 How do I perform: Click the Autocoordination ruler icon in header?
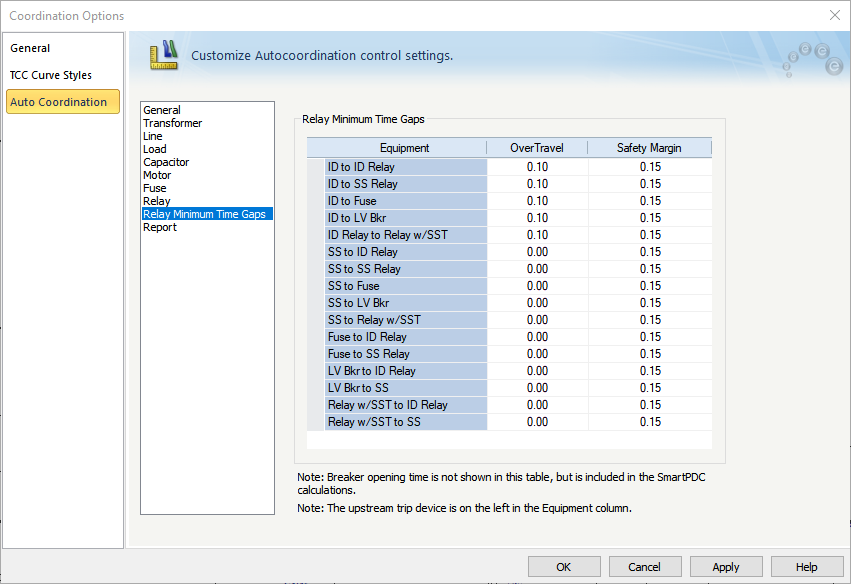tap(163, 54)
